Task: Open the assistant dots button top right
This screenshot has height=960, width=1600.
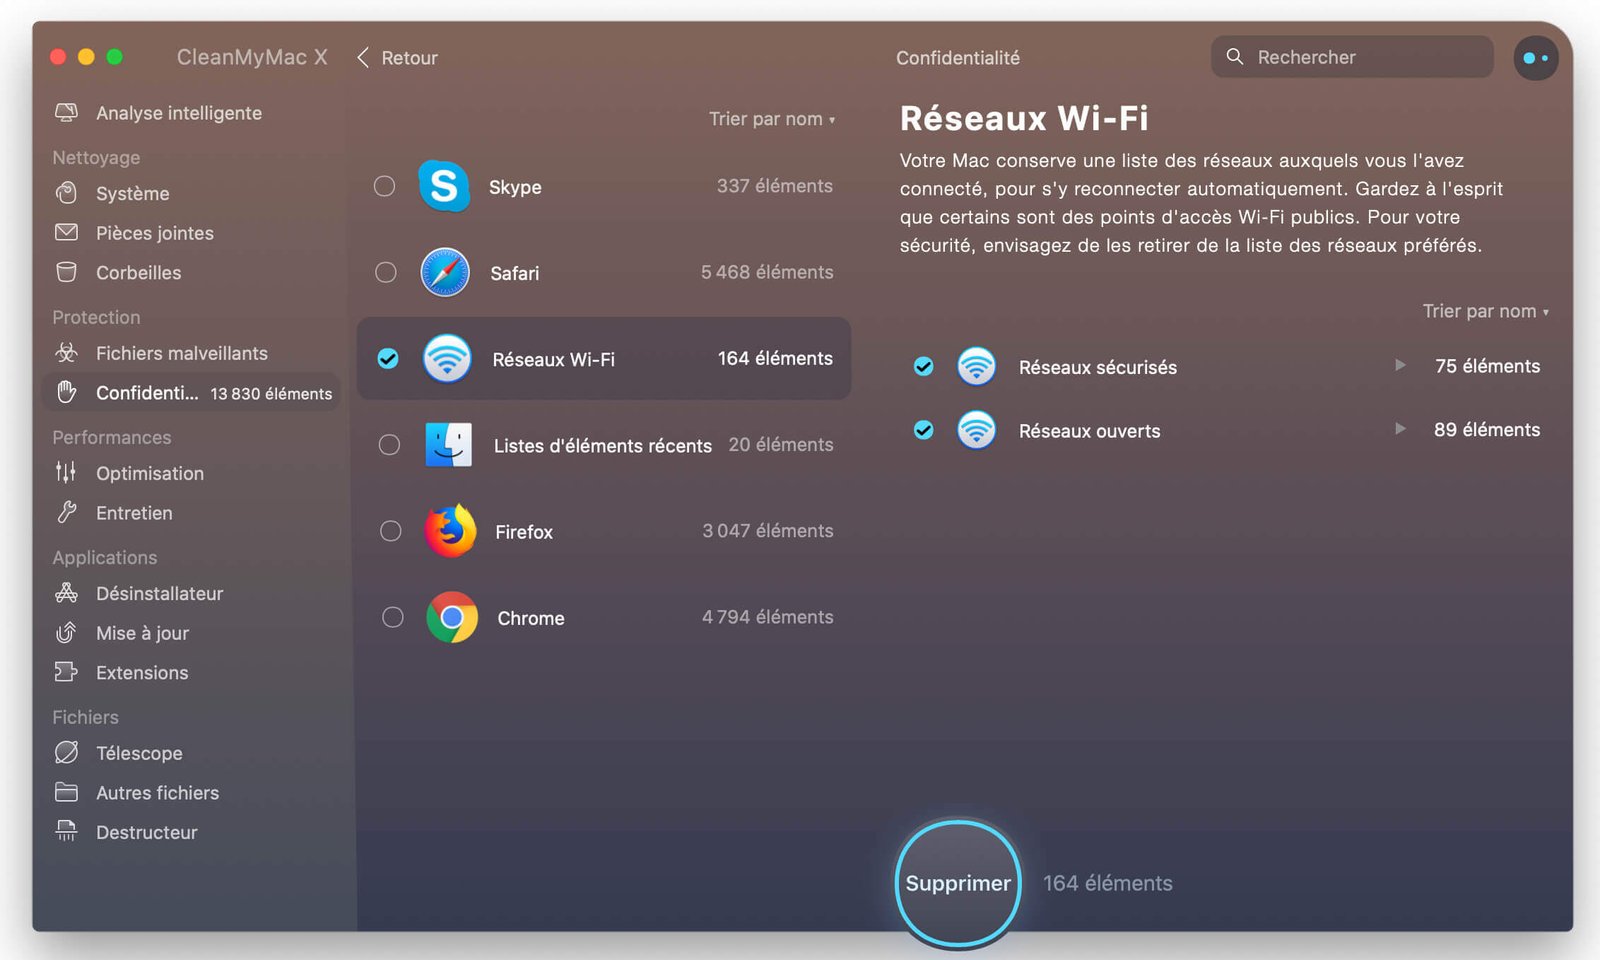Action: pyautogui.click(x=1535, y=58)
